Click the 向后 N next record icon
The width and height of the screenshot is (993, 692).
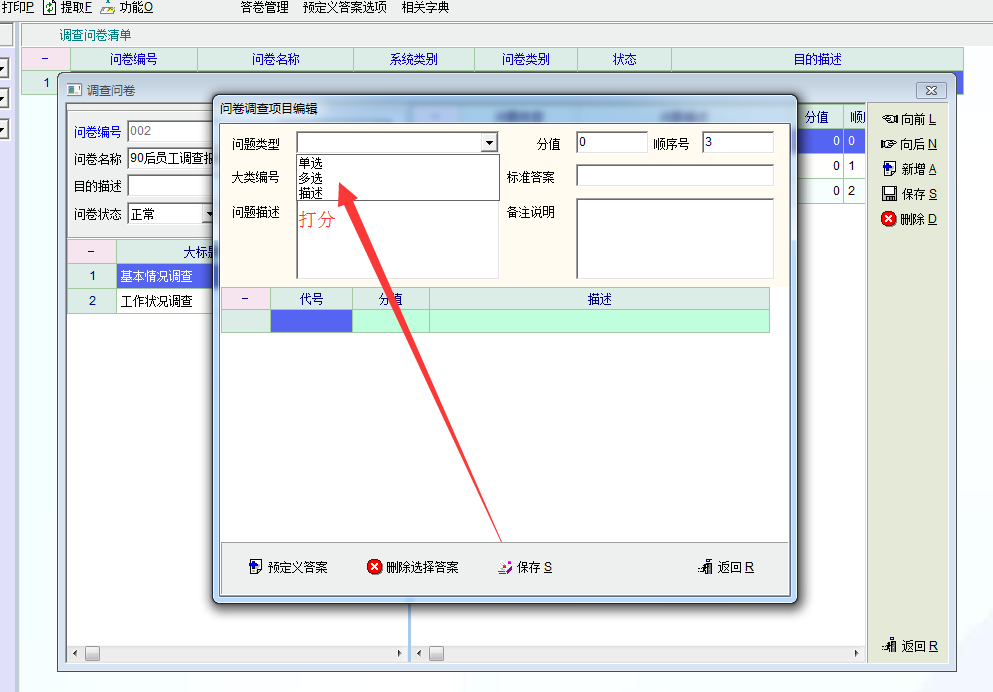[x=889, y=144]
